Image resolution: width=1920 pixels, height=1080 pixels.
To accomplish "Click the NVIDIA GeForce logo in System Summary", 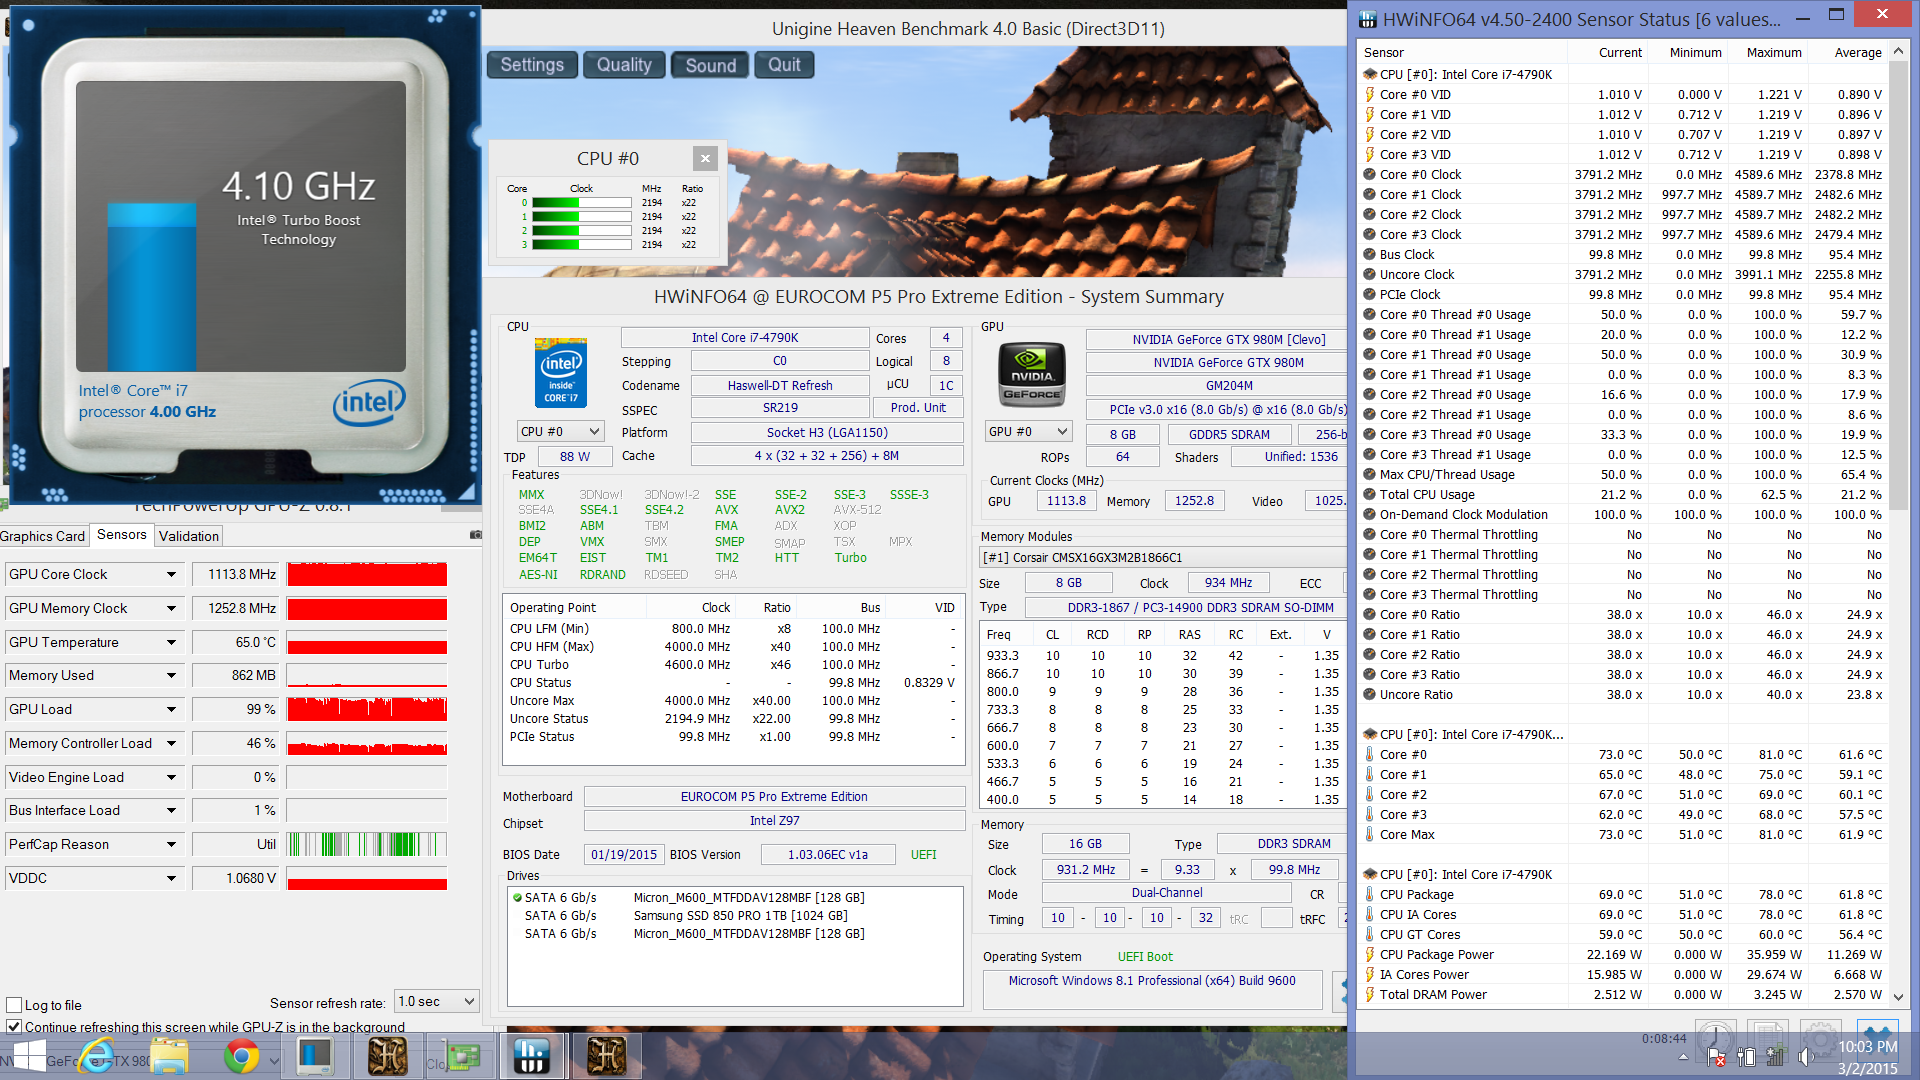I will [1032, 373].
